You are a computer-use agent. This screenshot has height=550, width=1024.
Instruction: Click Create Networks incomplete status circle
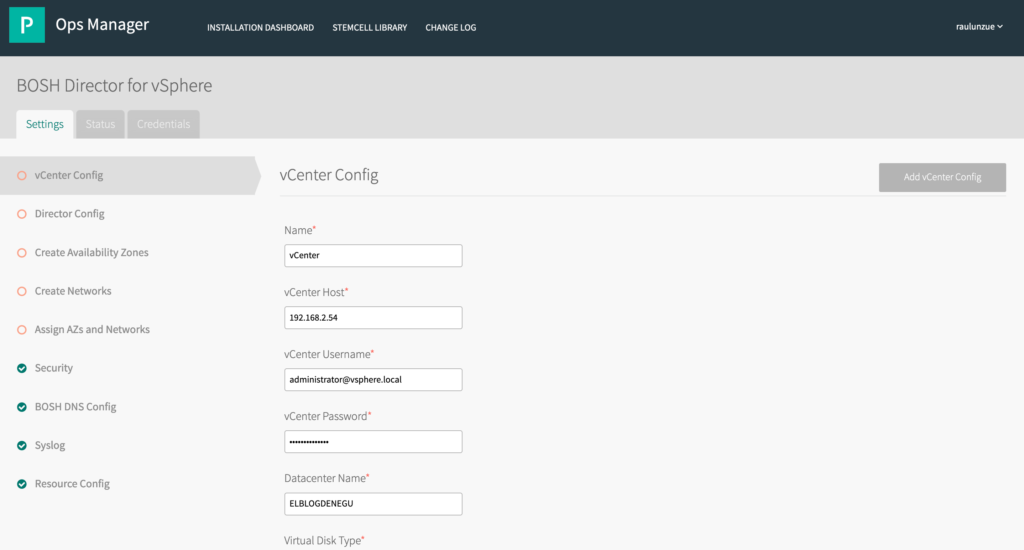pos(22,291)
